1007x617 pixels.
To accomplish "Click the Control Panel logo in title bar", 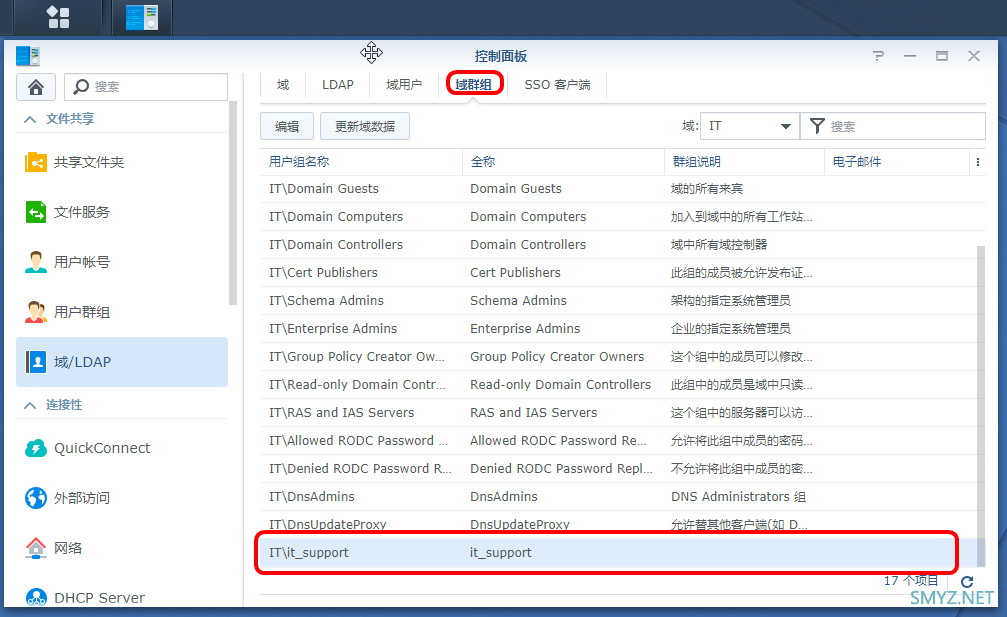I will 28,56.
